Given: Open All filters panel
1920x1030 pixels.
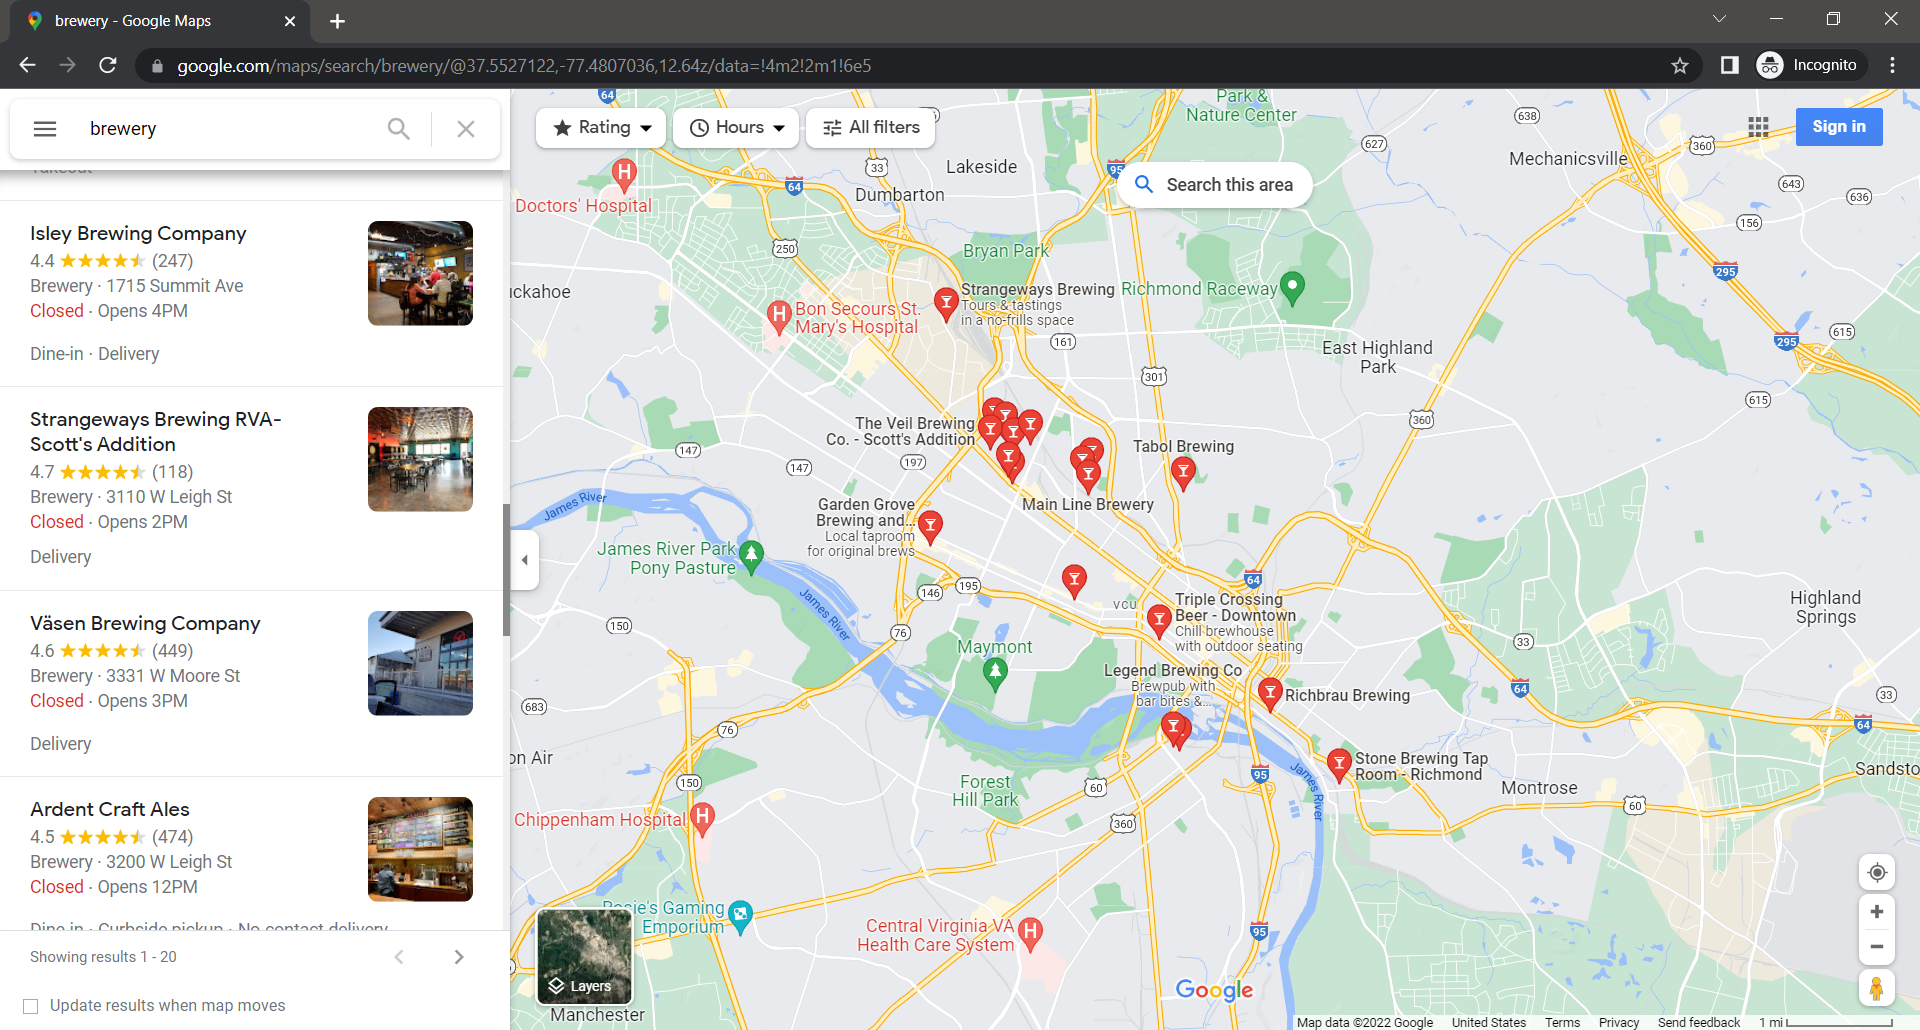Looking at the screenshot, I should [x=871, y=128].
